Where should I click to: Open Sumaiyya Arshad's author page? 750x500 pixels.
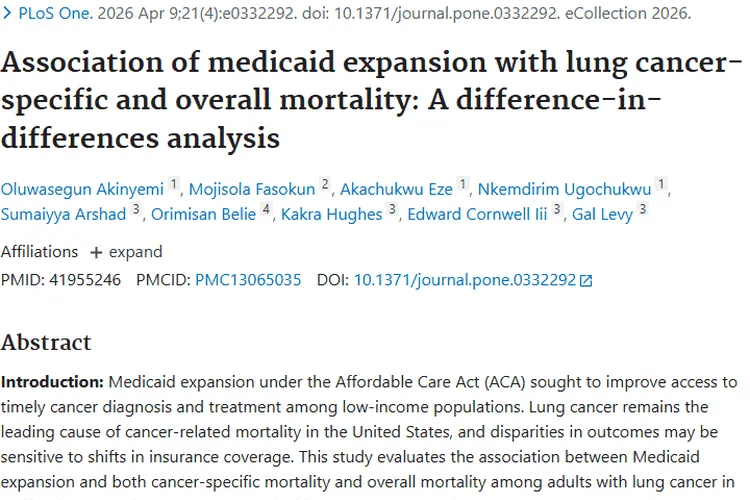[x=63, y=214]
